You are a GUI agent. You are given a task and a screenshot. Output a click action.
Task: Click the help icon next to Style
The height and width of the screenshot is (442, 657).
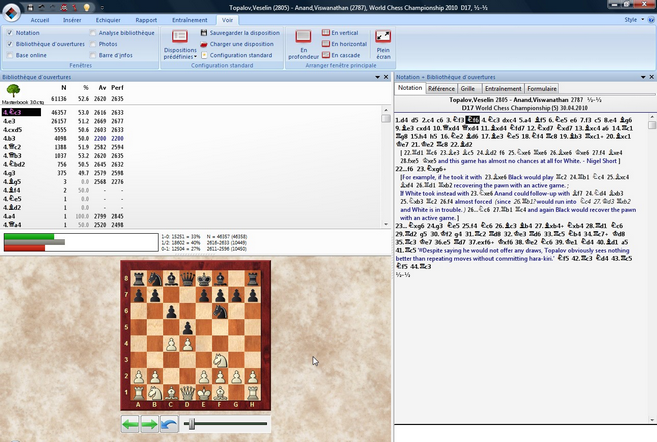click(652, 20)
